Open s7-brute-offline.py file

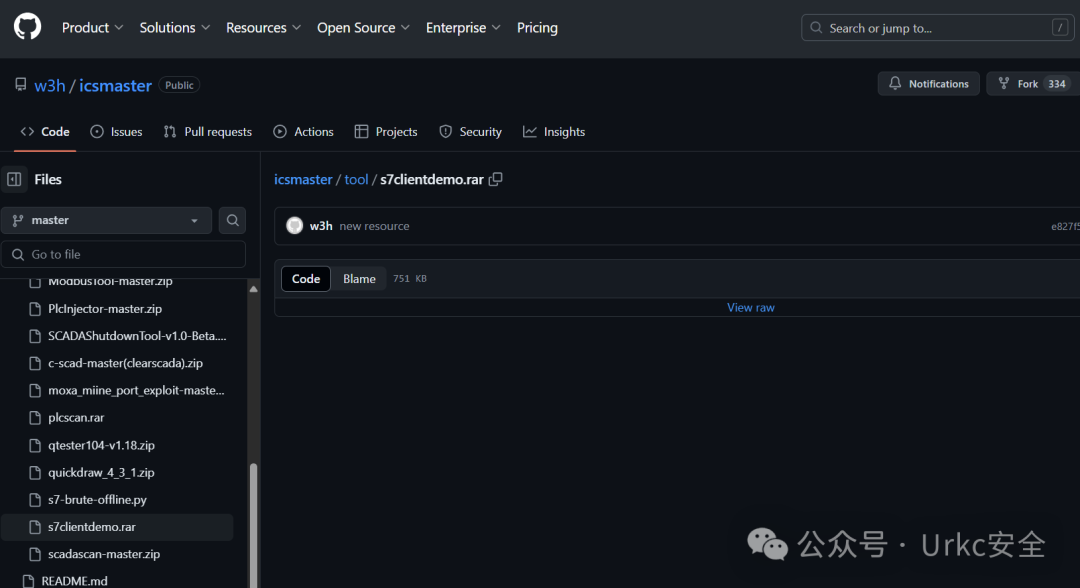coord(97,500)
